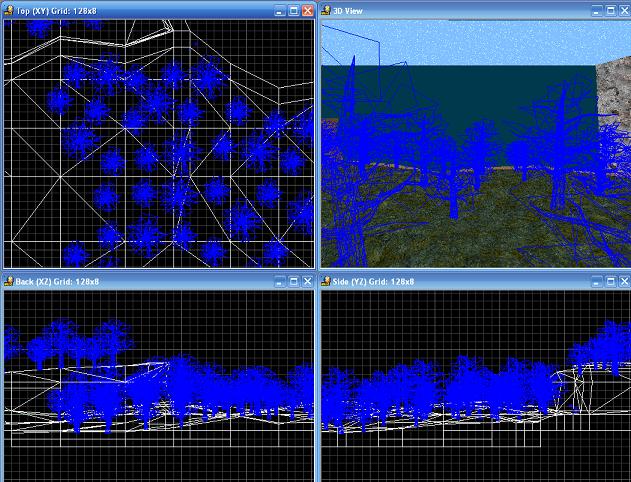Close the 3D View window

625,11
